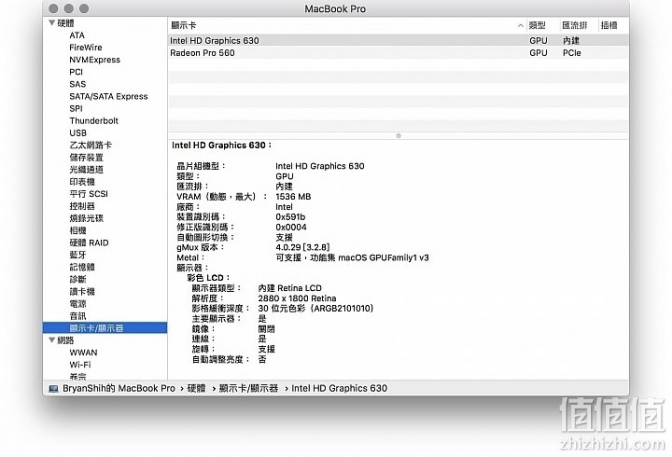
Task: Click revision ID 0x0004
Action: [x=291, y=227]
